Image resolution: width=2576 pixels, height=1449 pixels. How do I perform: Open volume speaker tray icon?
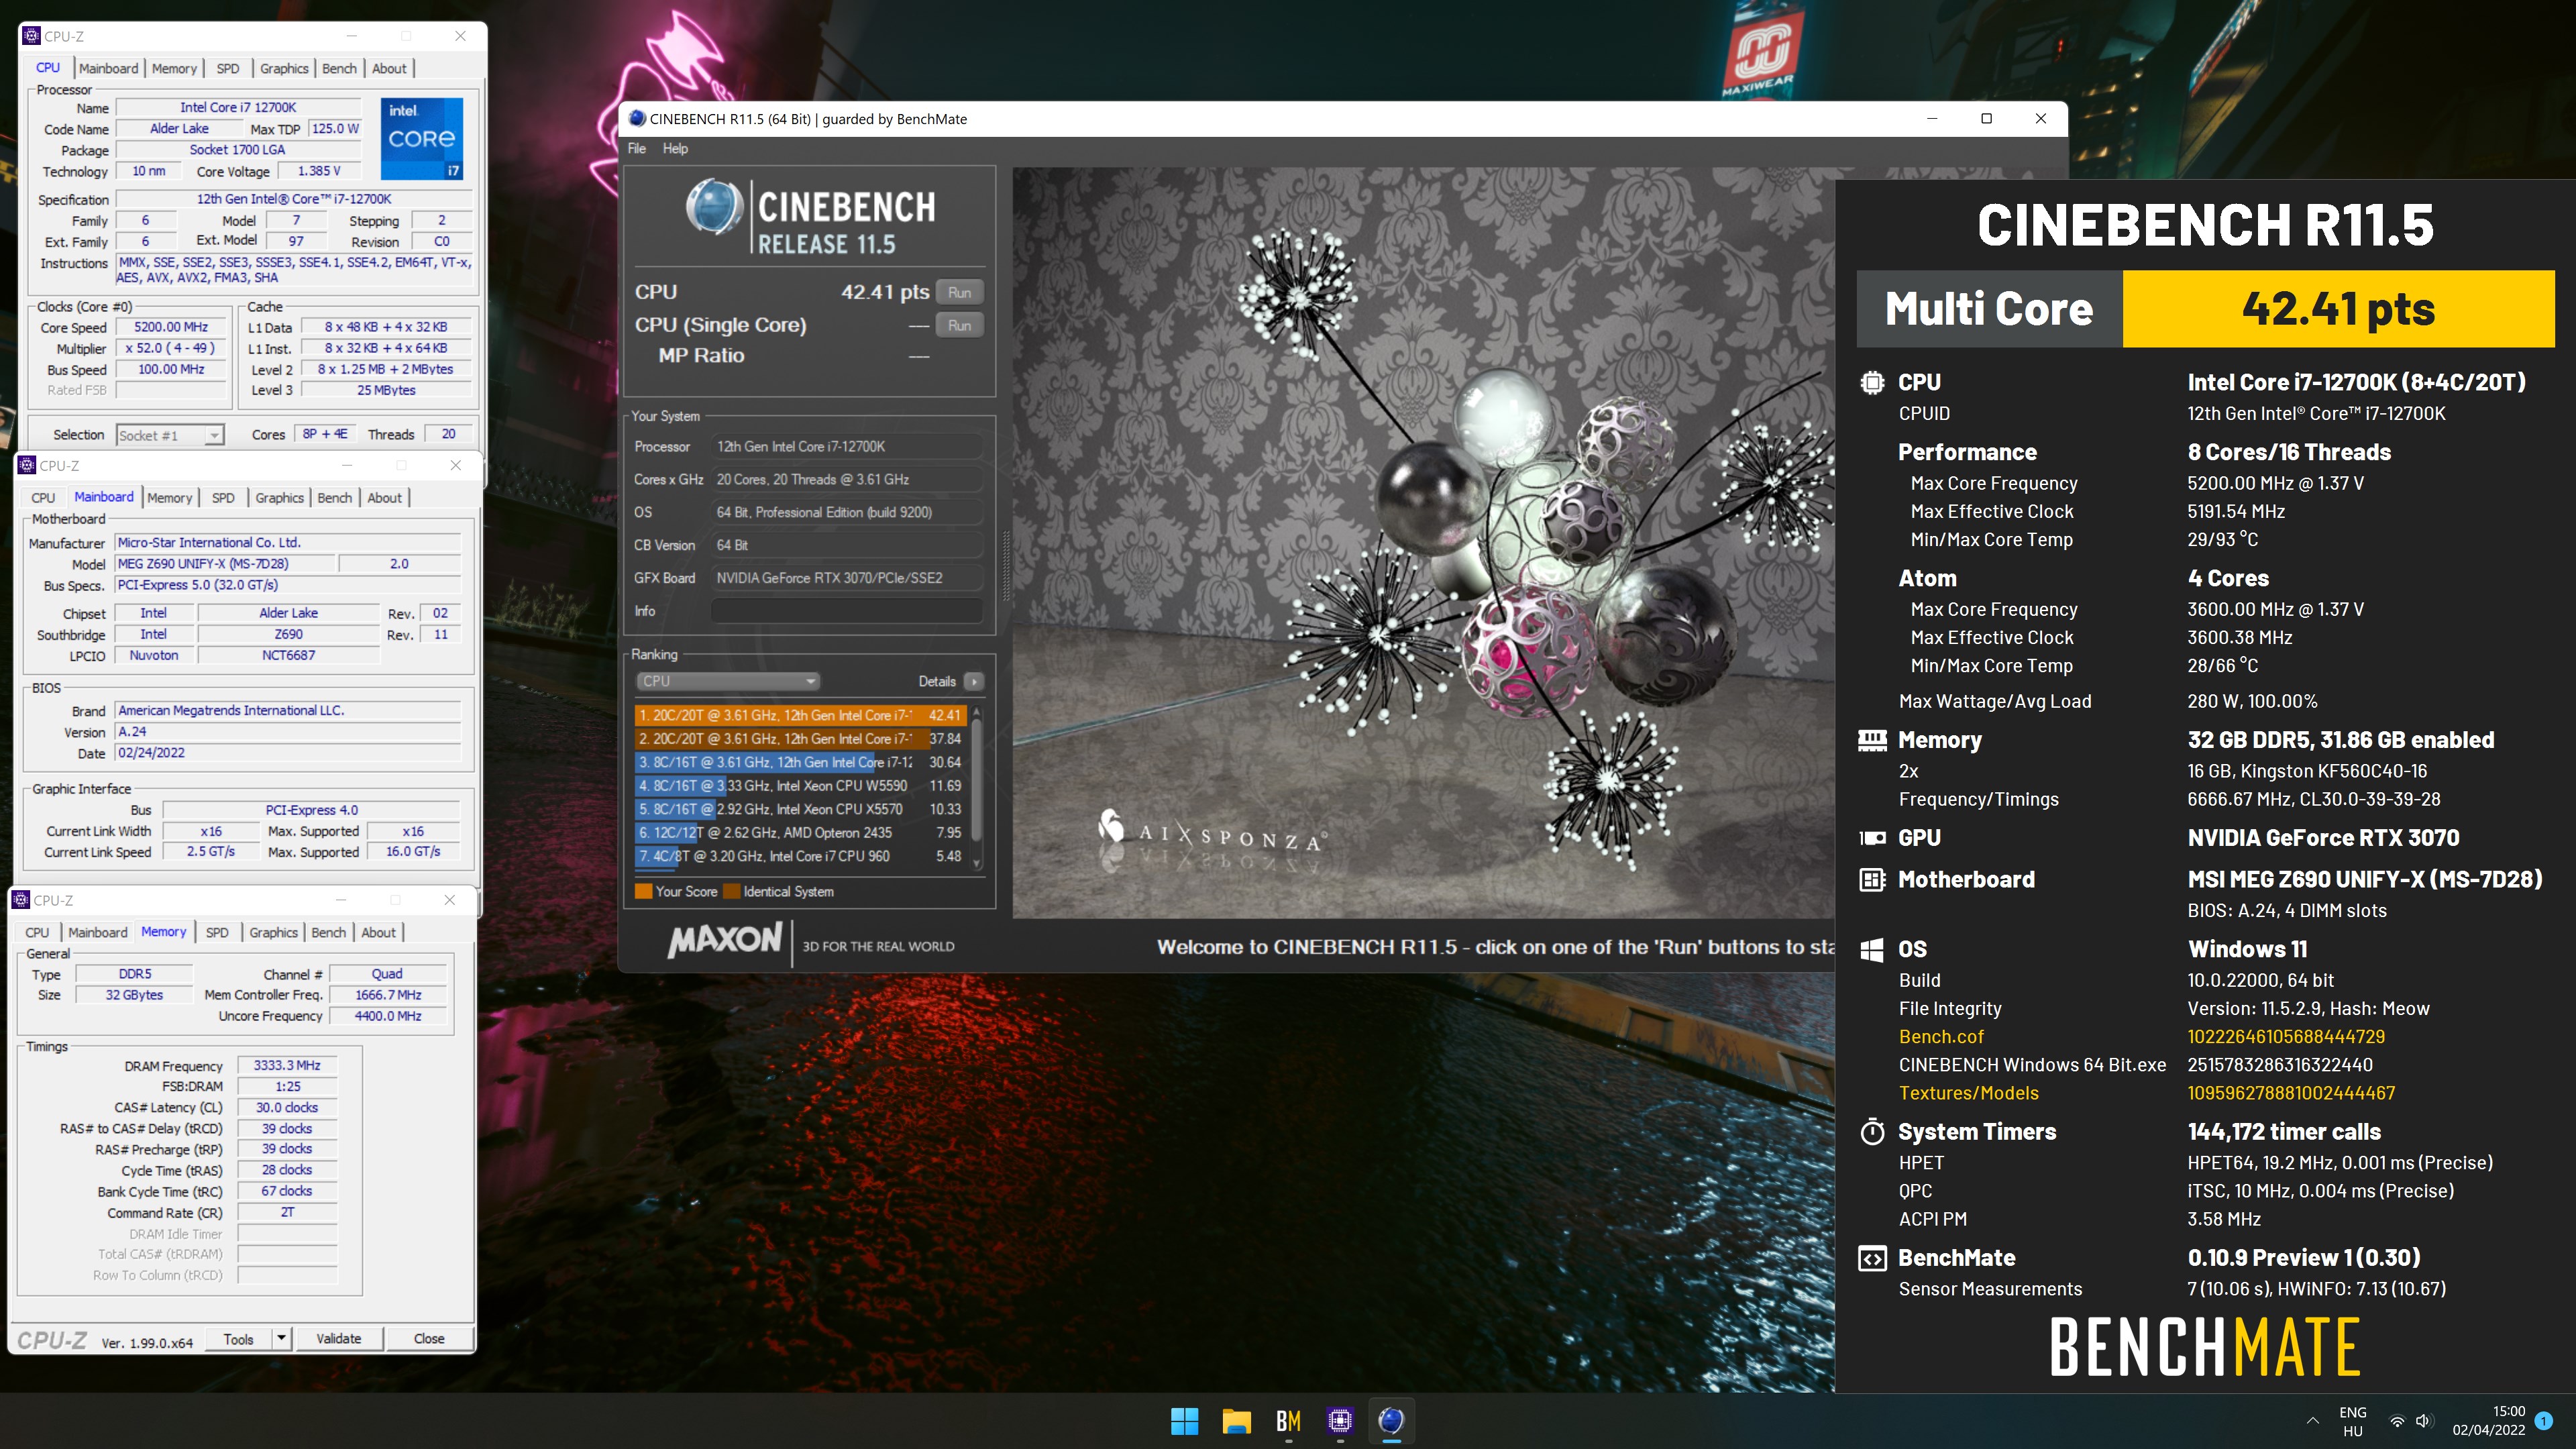pos(2423,1421)
